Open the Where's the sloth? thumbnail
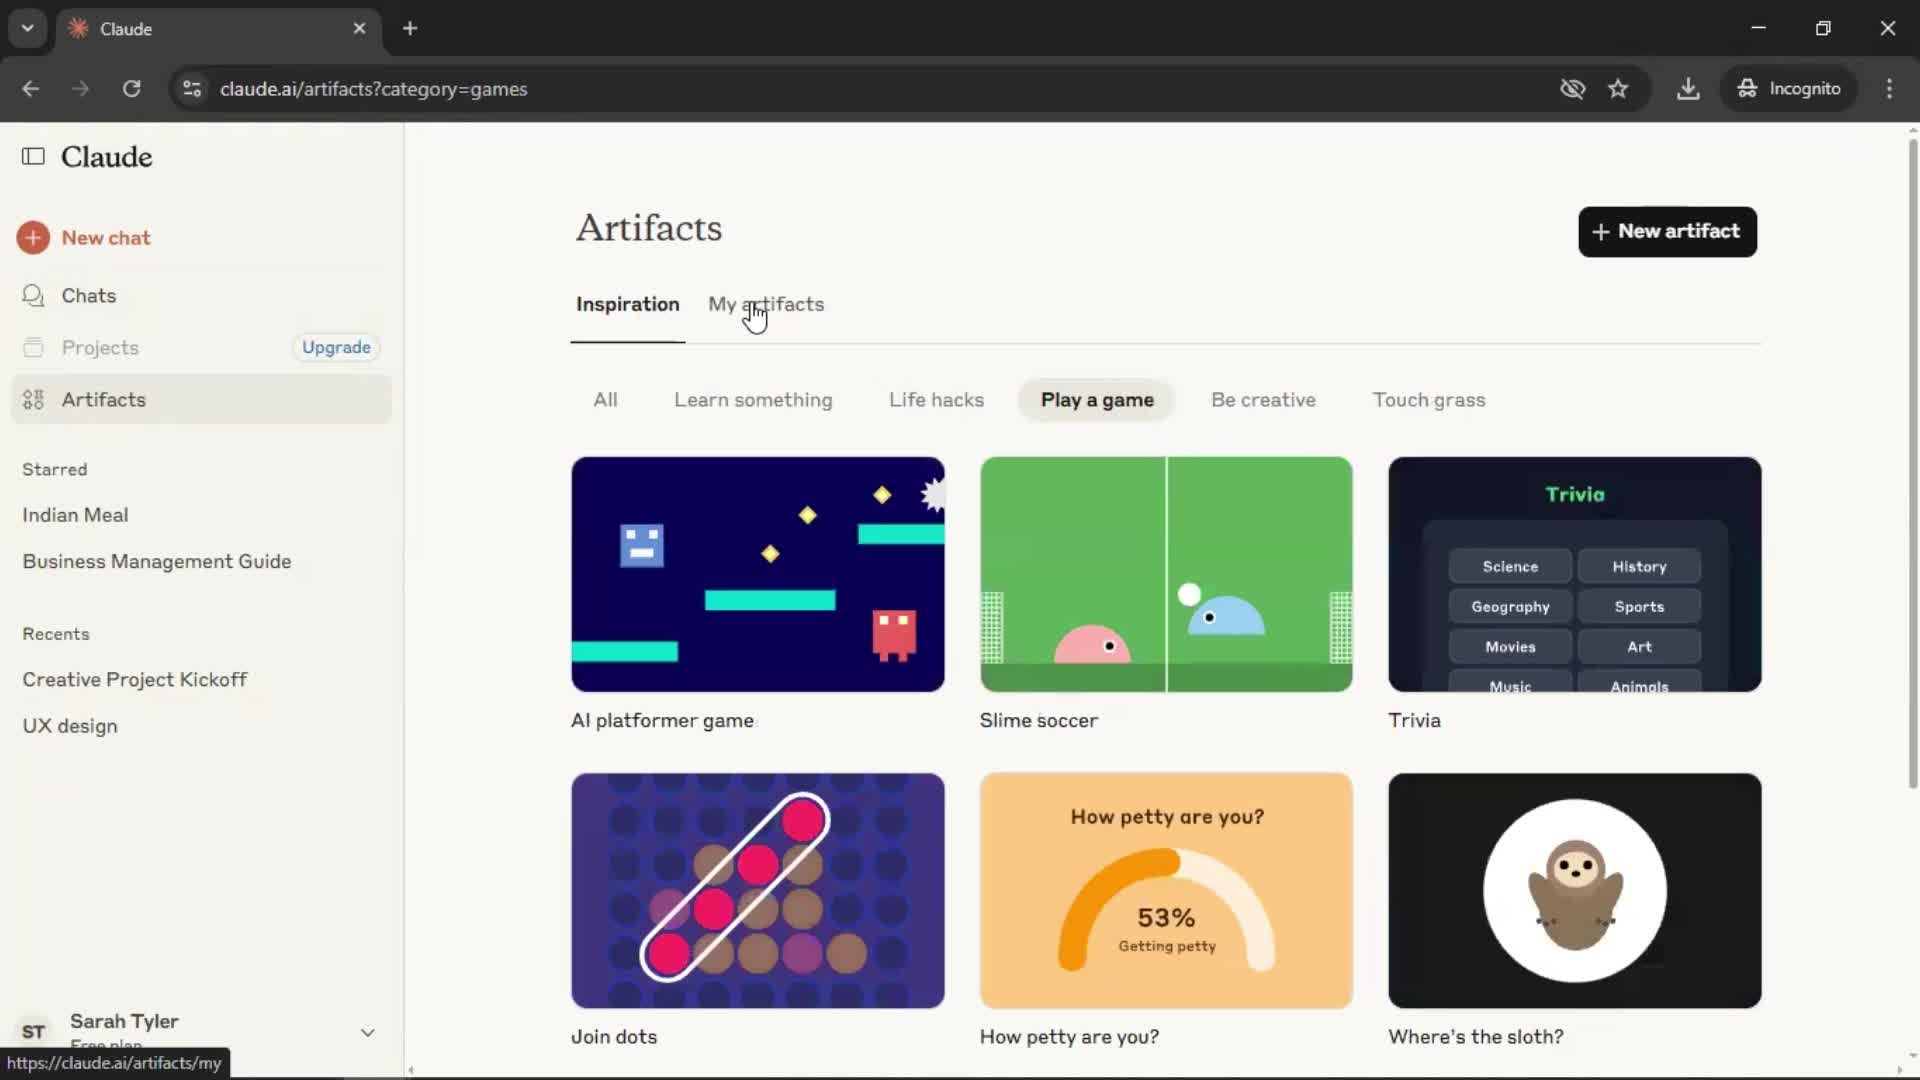Screen dimensions: 1920x1080 (1574, 890)
